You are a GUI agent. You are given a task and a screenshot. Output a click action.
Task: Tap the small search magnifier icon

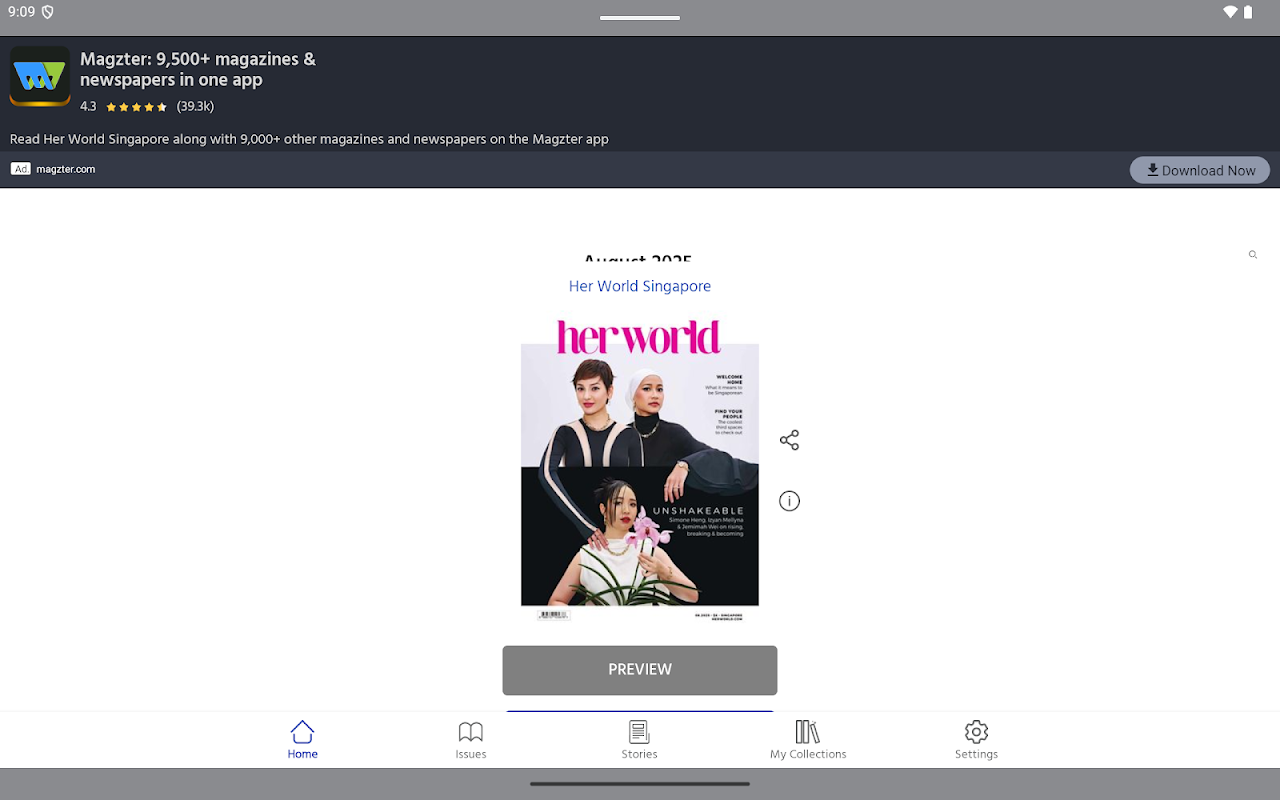click(x=1252, y=255)
